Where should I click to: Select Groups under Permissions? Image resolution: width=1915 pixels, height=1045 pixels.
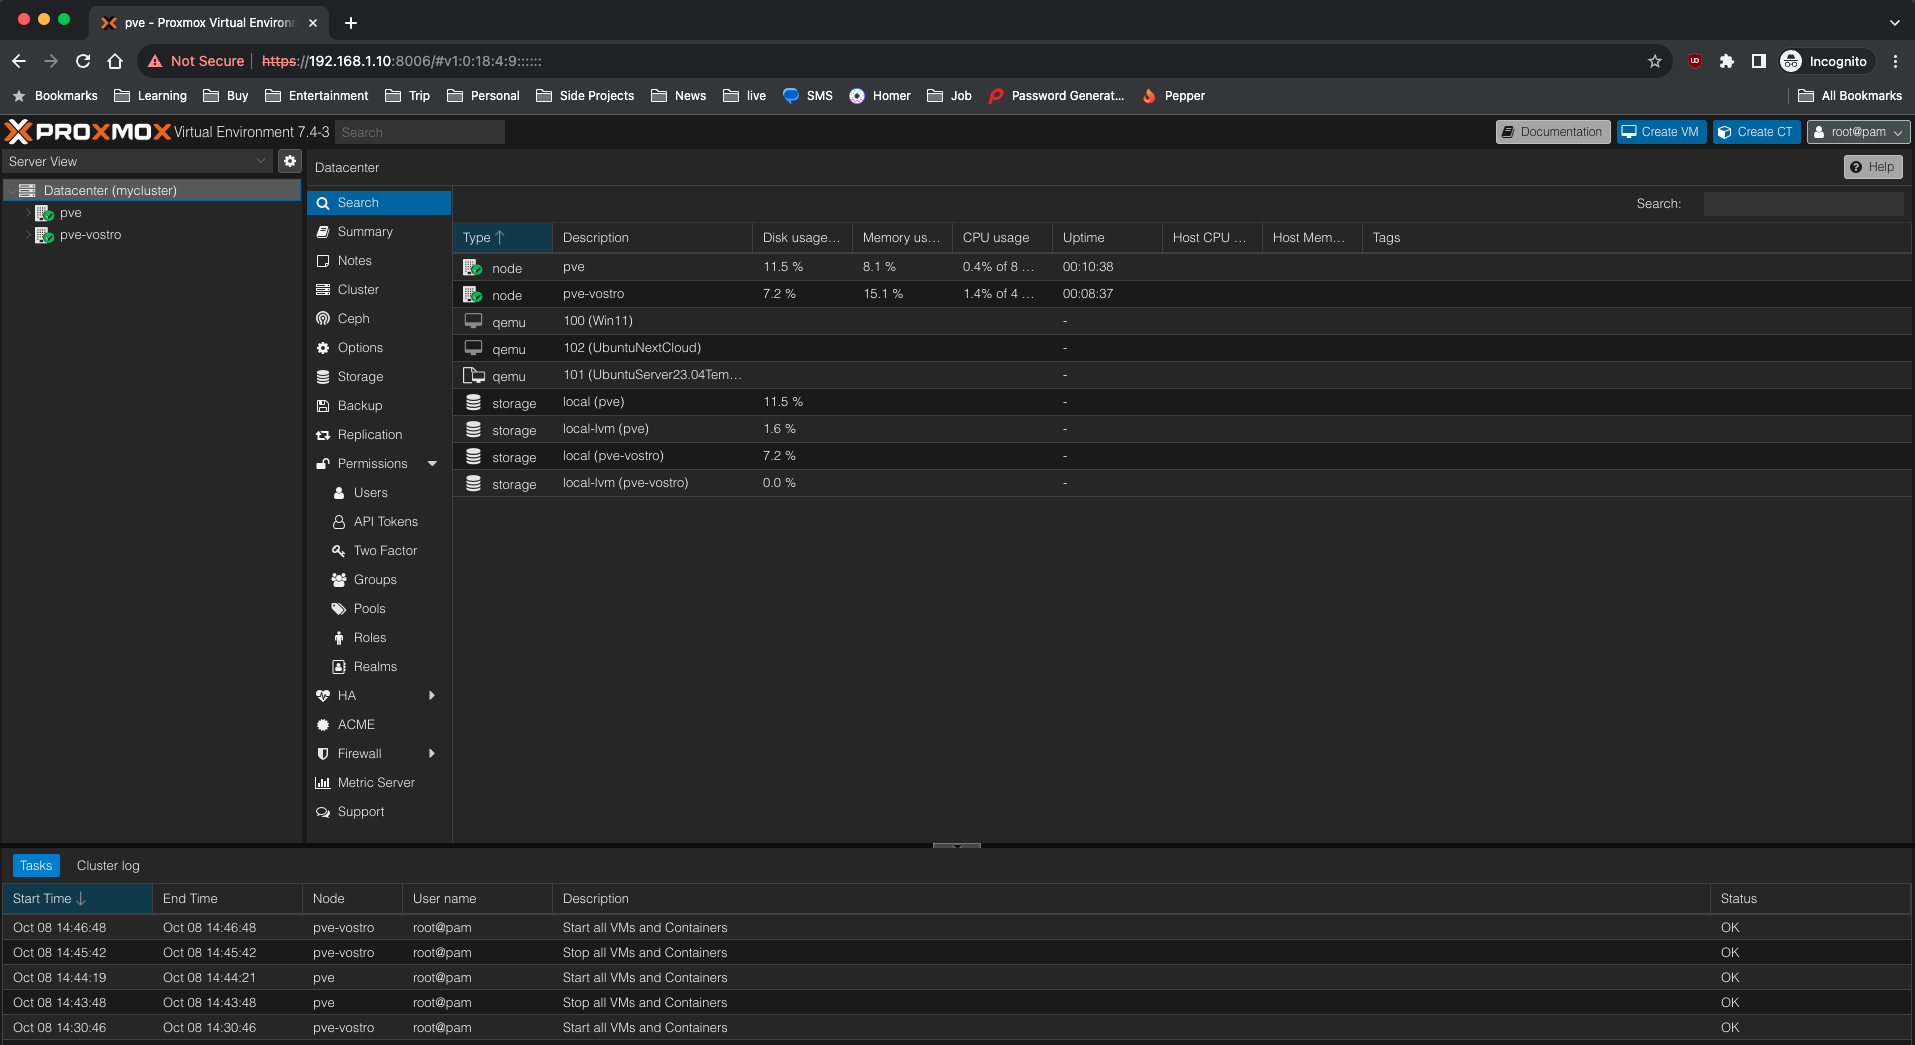379,579
